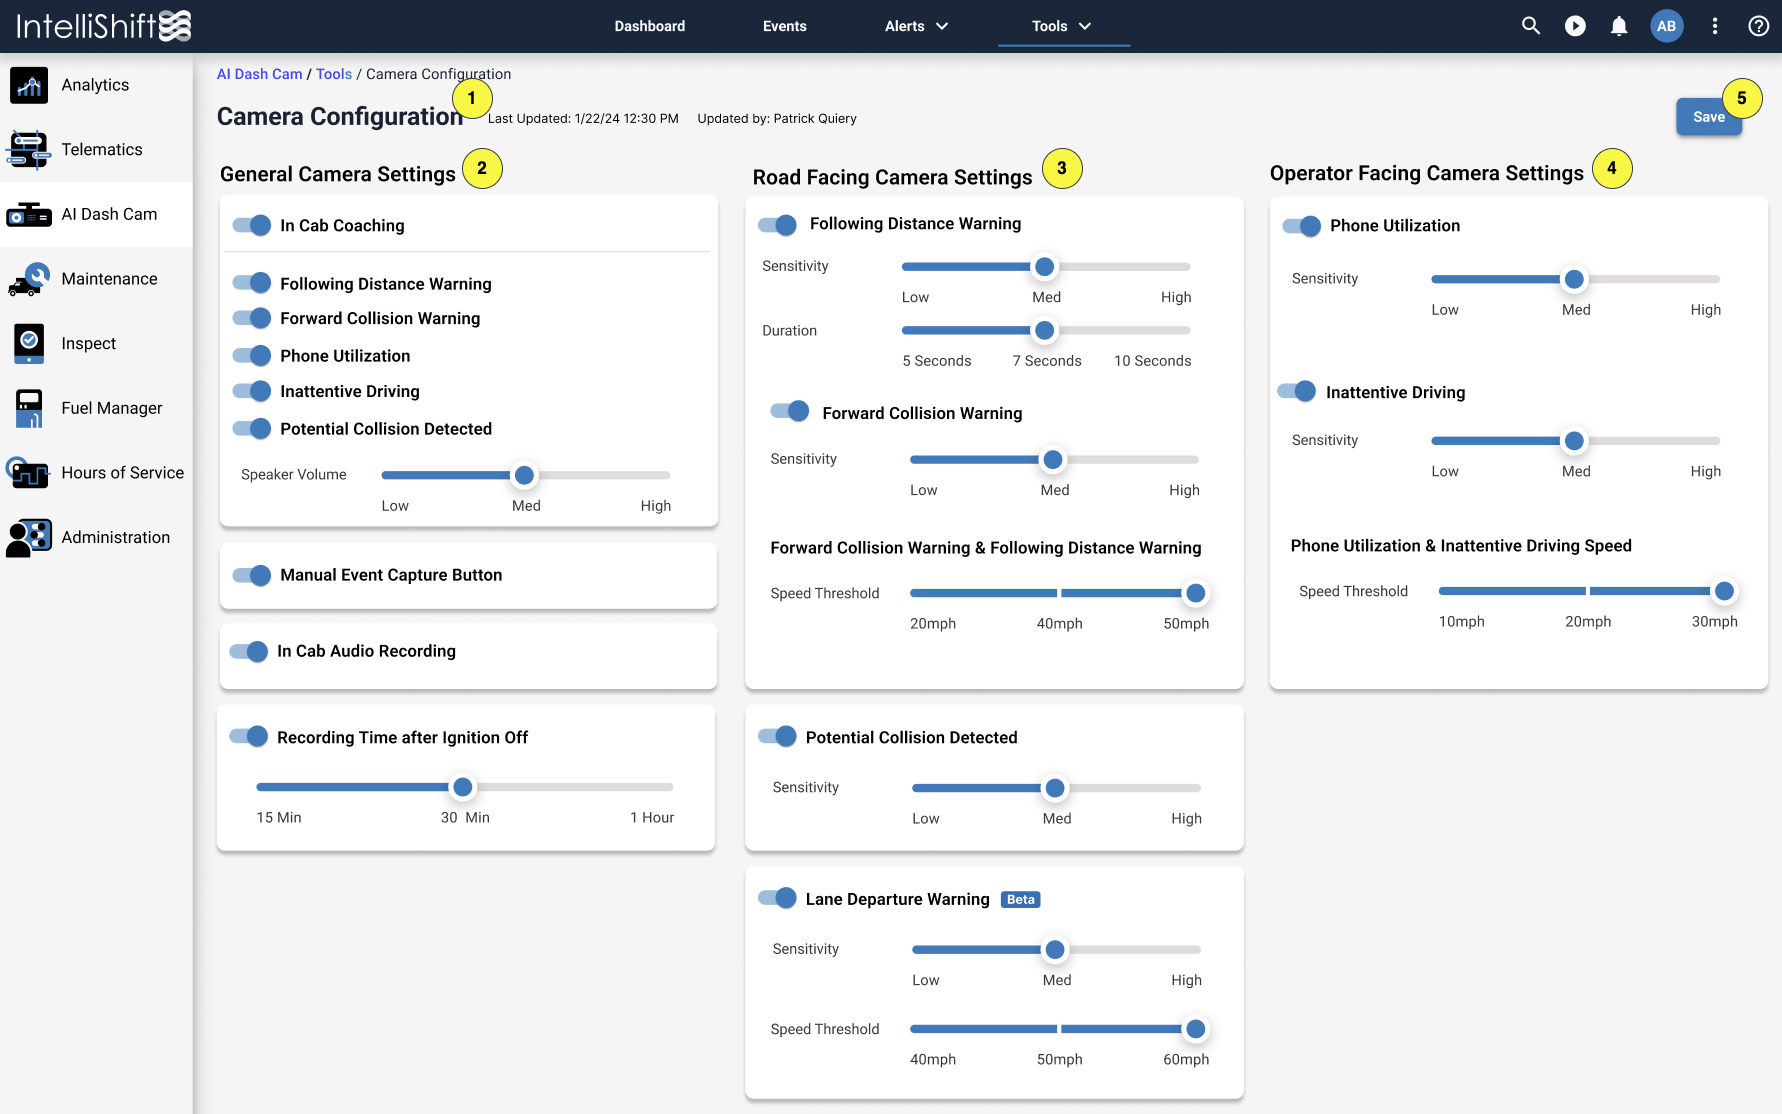Open the vertical three-dot menu
The width and height of the screenshot is (1782, 1114).
(1715, 26)
